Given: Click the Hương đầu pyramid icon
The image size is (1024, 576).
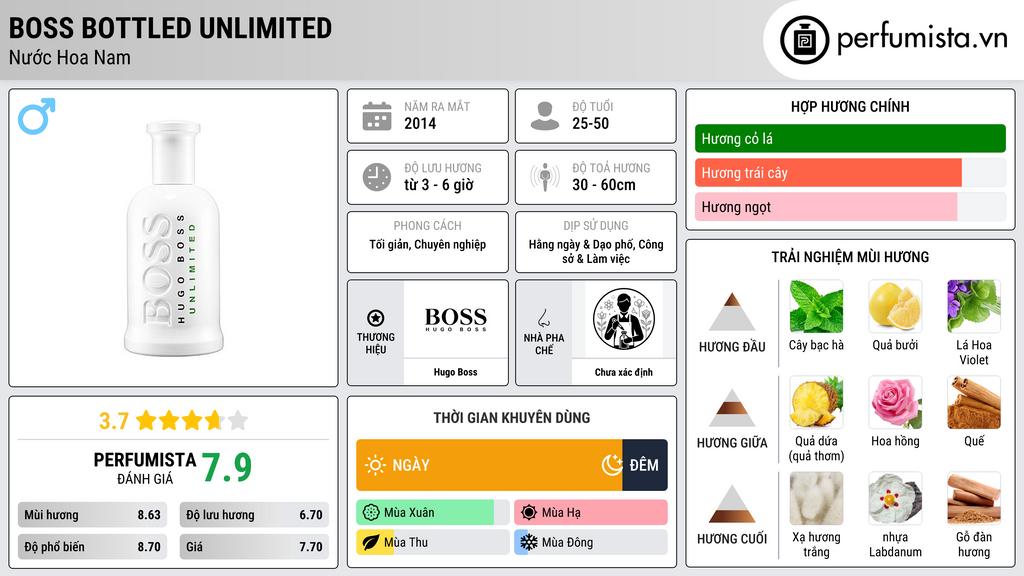Looking at the screenshot, I should pos(732,312).
